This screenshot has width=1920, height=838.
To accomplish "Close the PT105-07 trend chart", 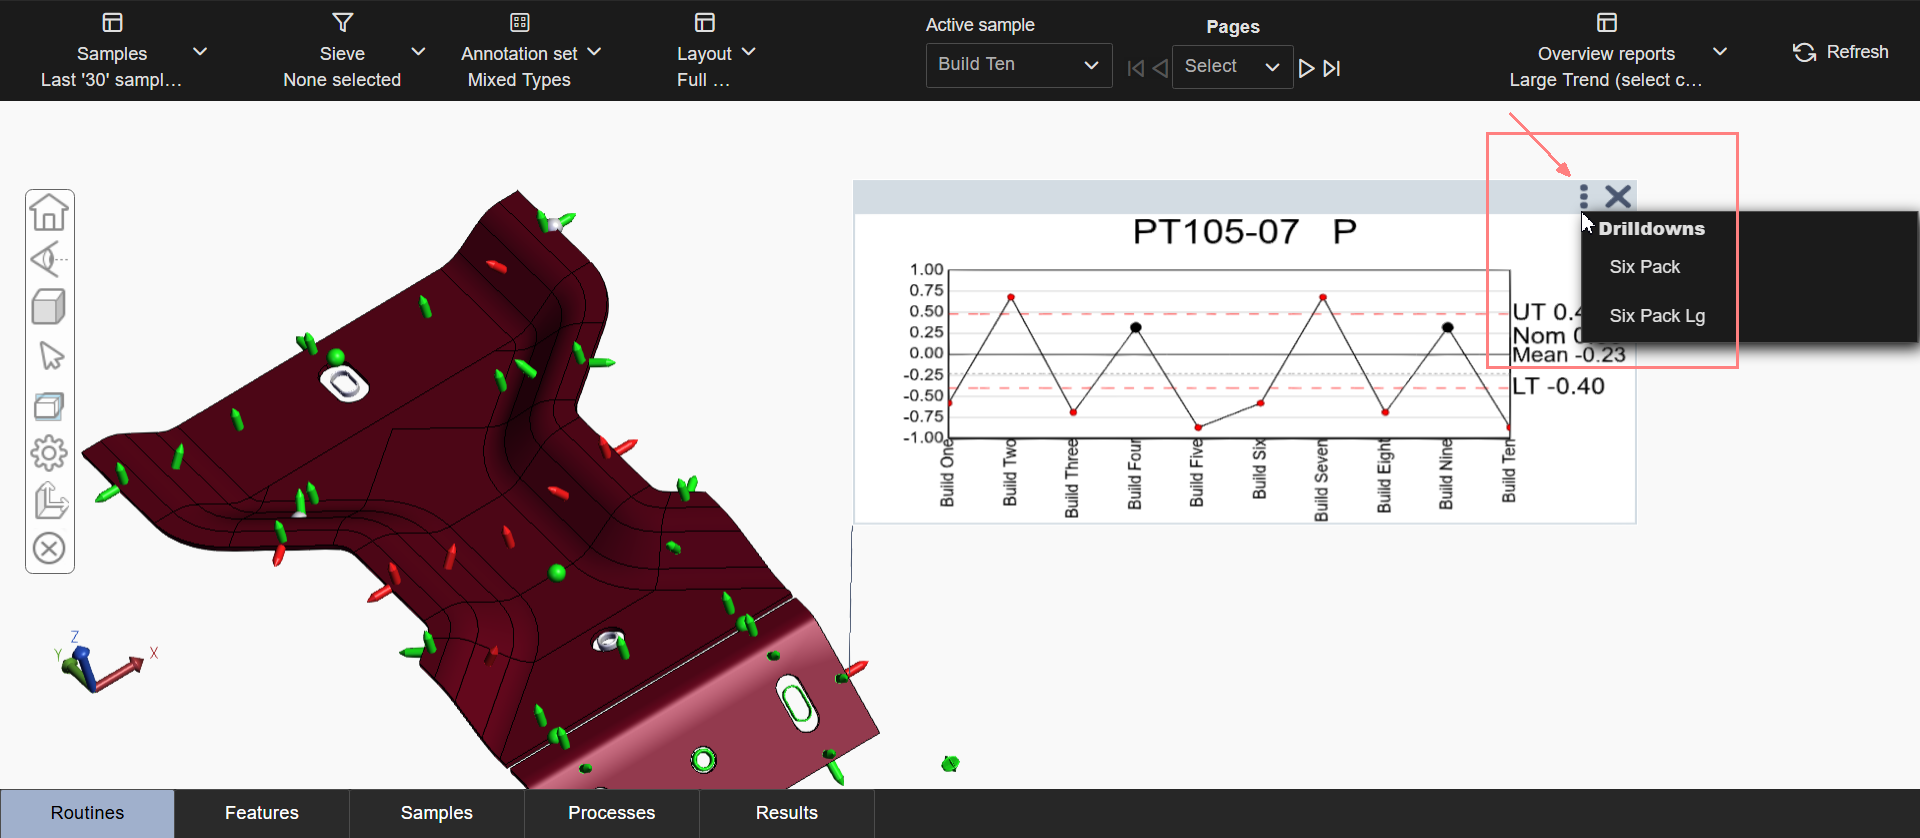I will 1618,196.
